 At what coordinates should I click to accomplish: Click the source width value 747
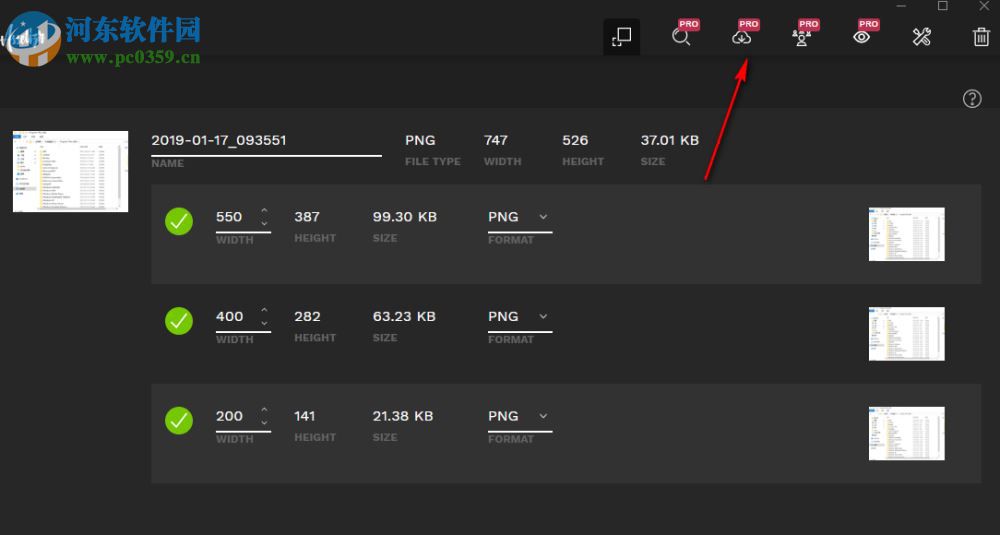pos(496,140)
